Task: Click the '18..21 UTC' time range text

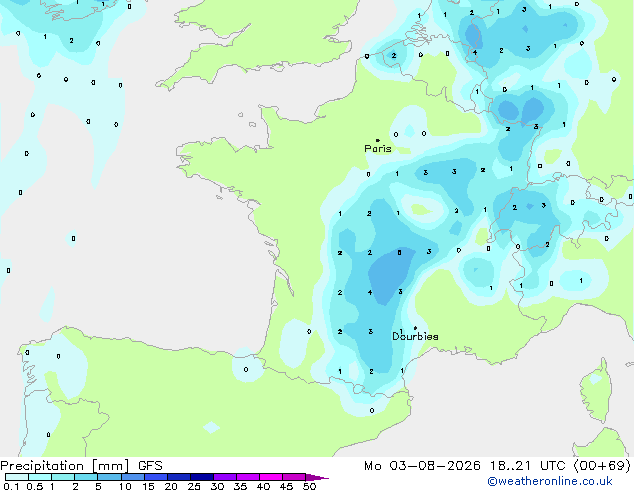Action: pos(528,466)
